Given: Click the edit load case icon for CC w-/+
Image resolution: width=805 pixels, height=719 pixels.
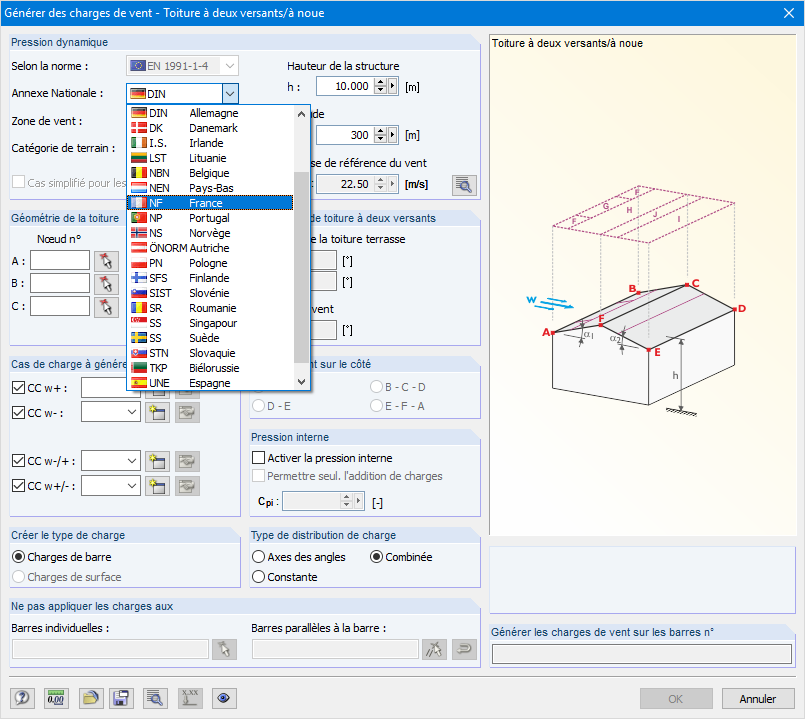Looking at the screenshot, I should pos(187,461).
